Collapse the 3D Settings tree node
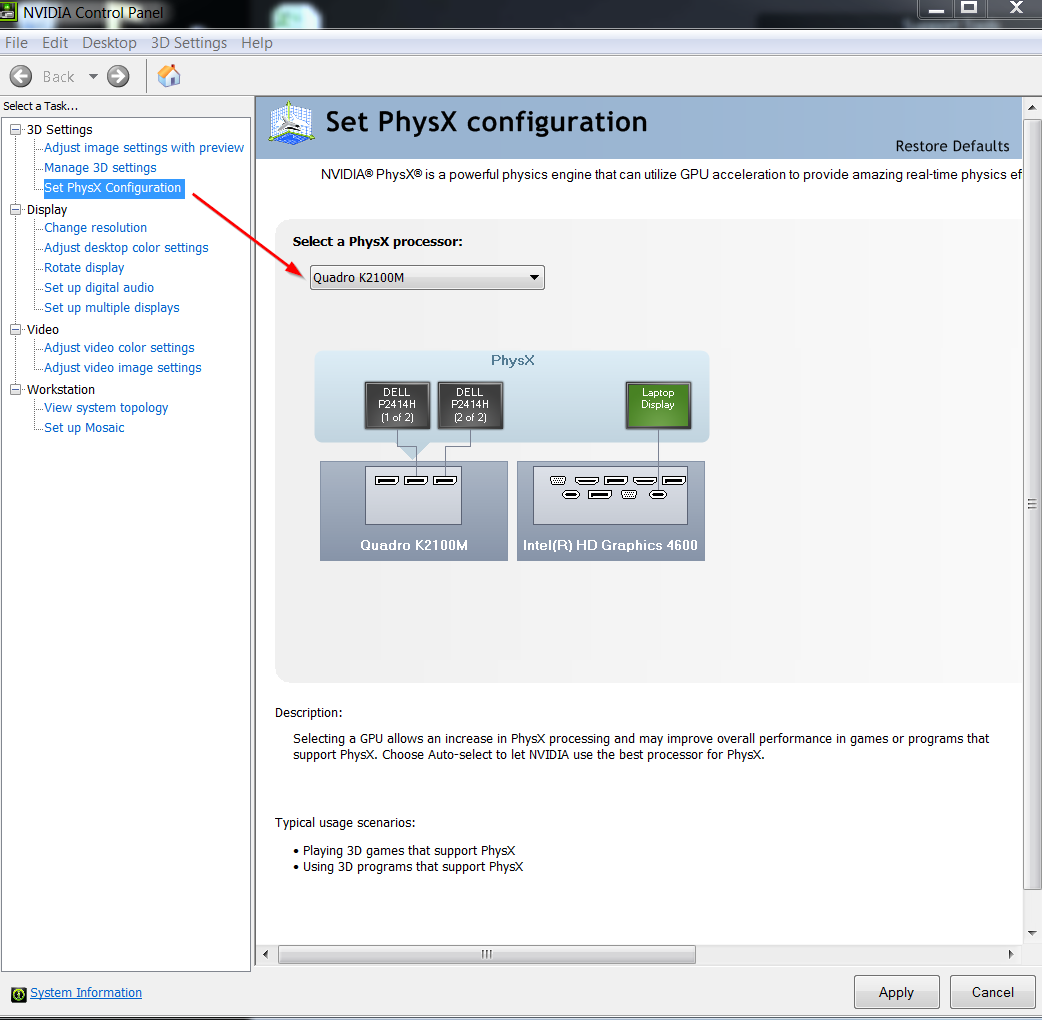The height and width of the screenshot is (1020, 1042). [x=15, y=130]
